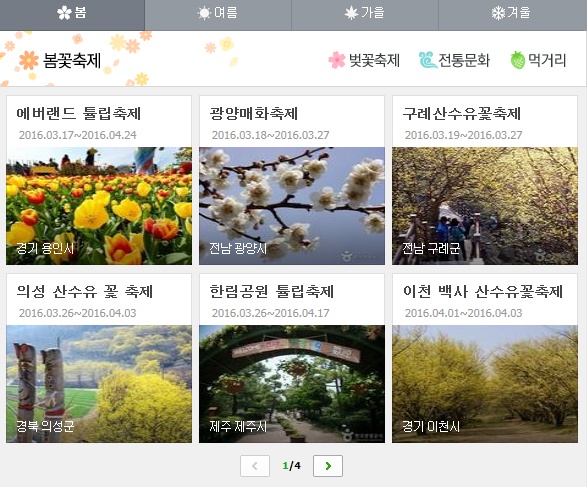Go to the next festival page

click(328, 466)
